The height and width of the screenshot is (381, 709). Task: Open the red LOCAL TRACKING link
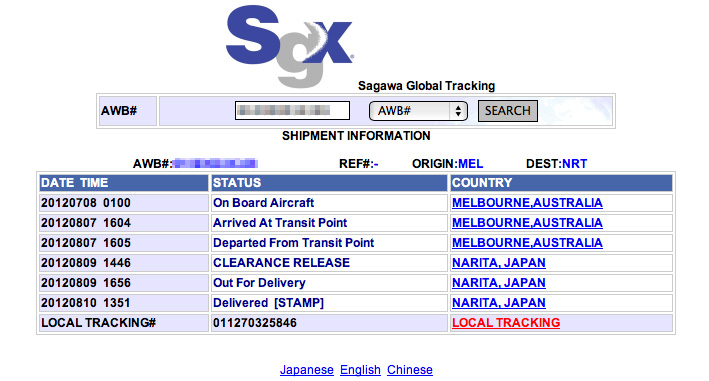(506, 323)
